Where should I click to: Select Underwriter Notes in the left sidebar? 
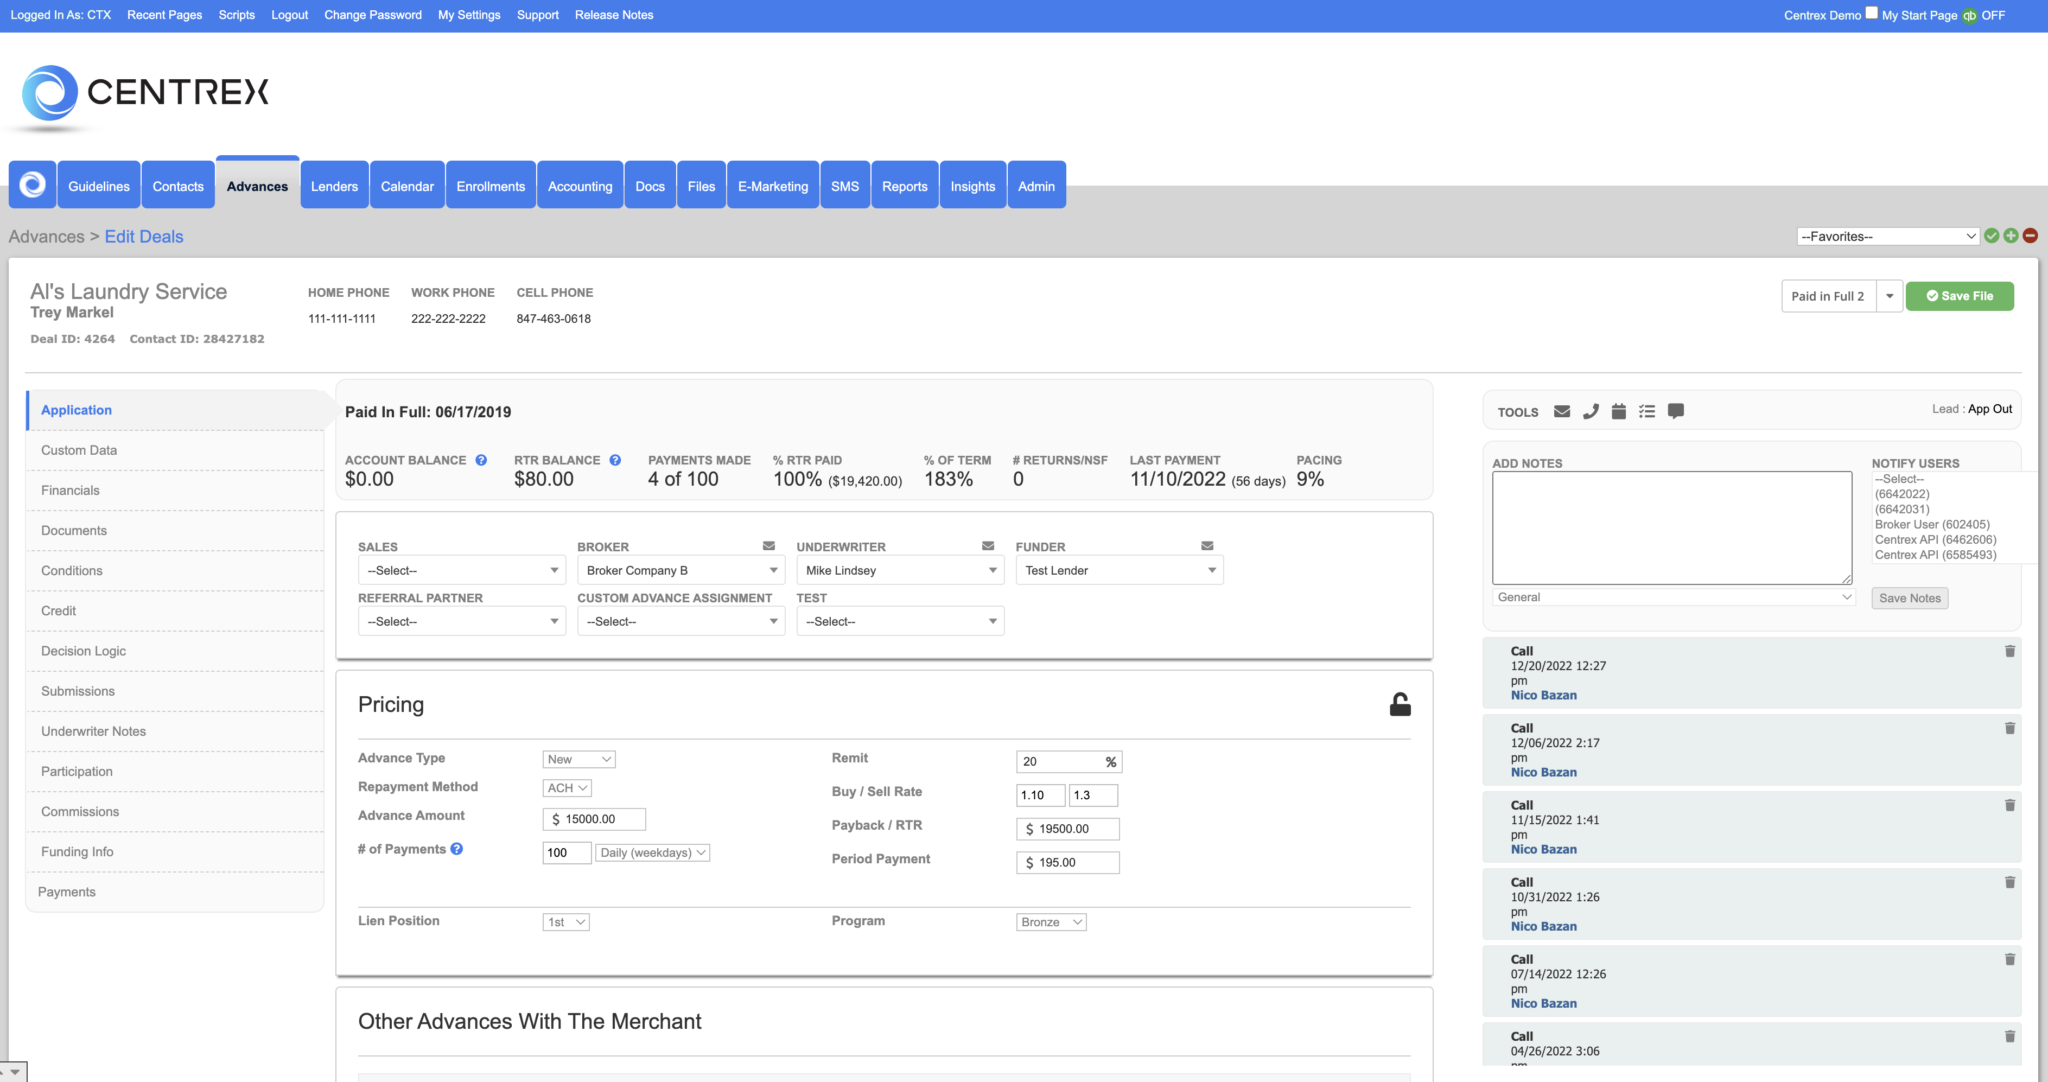(92, 731)
